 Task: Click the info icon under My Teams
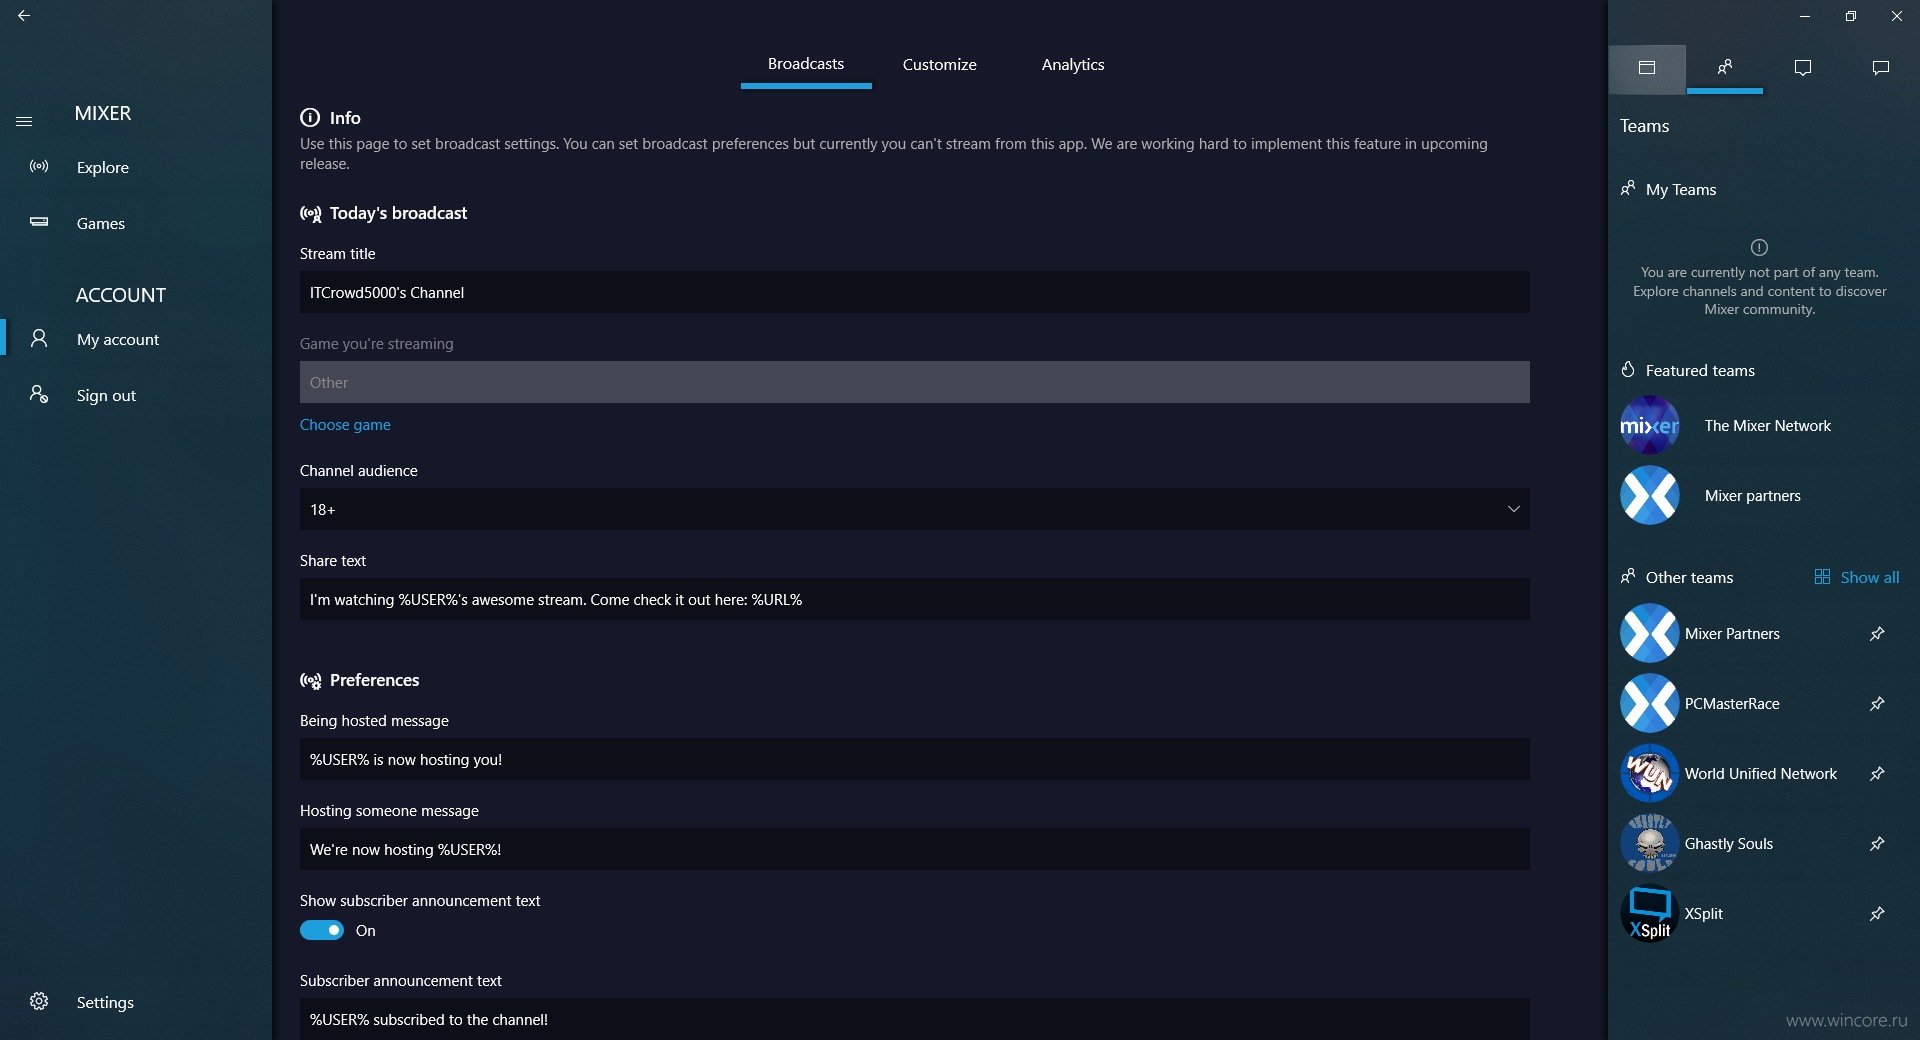[1759, 247]
